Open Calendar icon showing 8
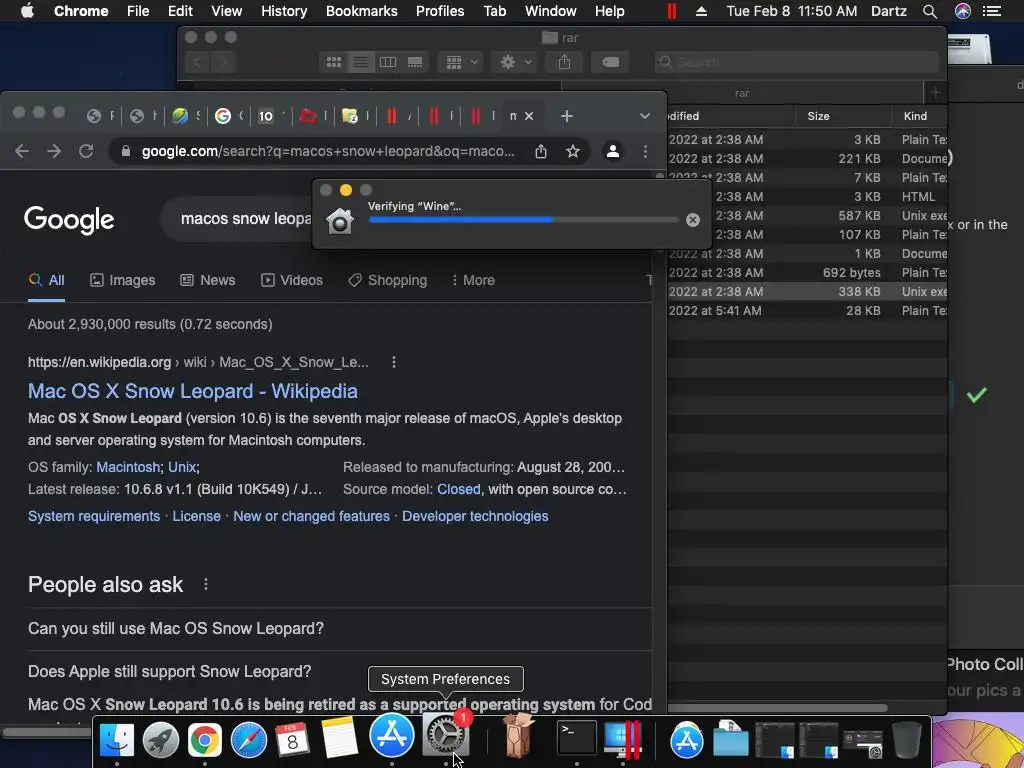Viewport: 1024px width, 768px height. click(x=292, y=739)
